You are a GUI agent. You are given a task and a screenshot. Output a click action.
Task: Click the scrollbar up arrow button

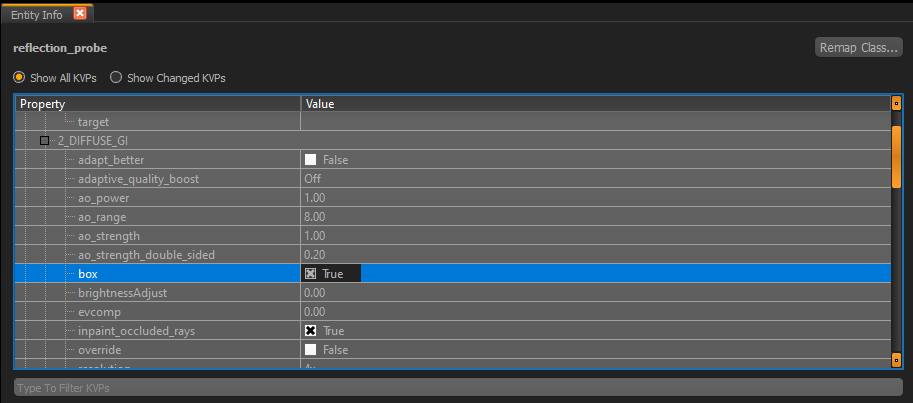[x=896, y=104]
